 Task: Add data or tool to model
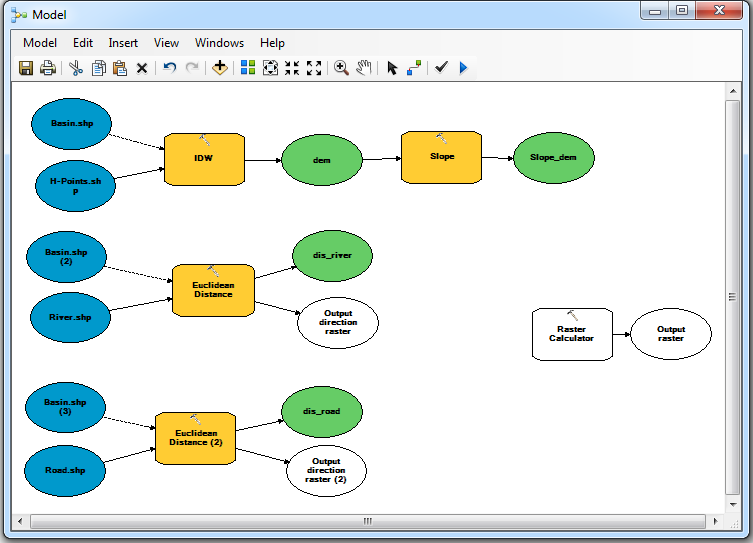220,68
